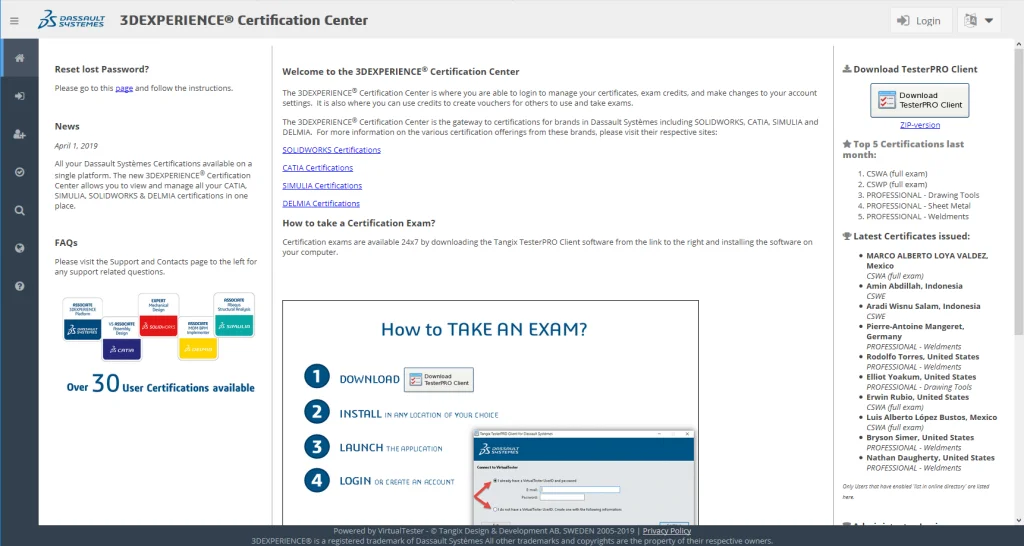The height and width of the screenshot is (546, 1024).
Task: Click Download TesterPRO Client in exam guide
Action: 439,379
